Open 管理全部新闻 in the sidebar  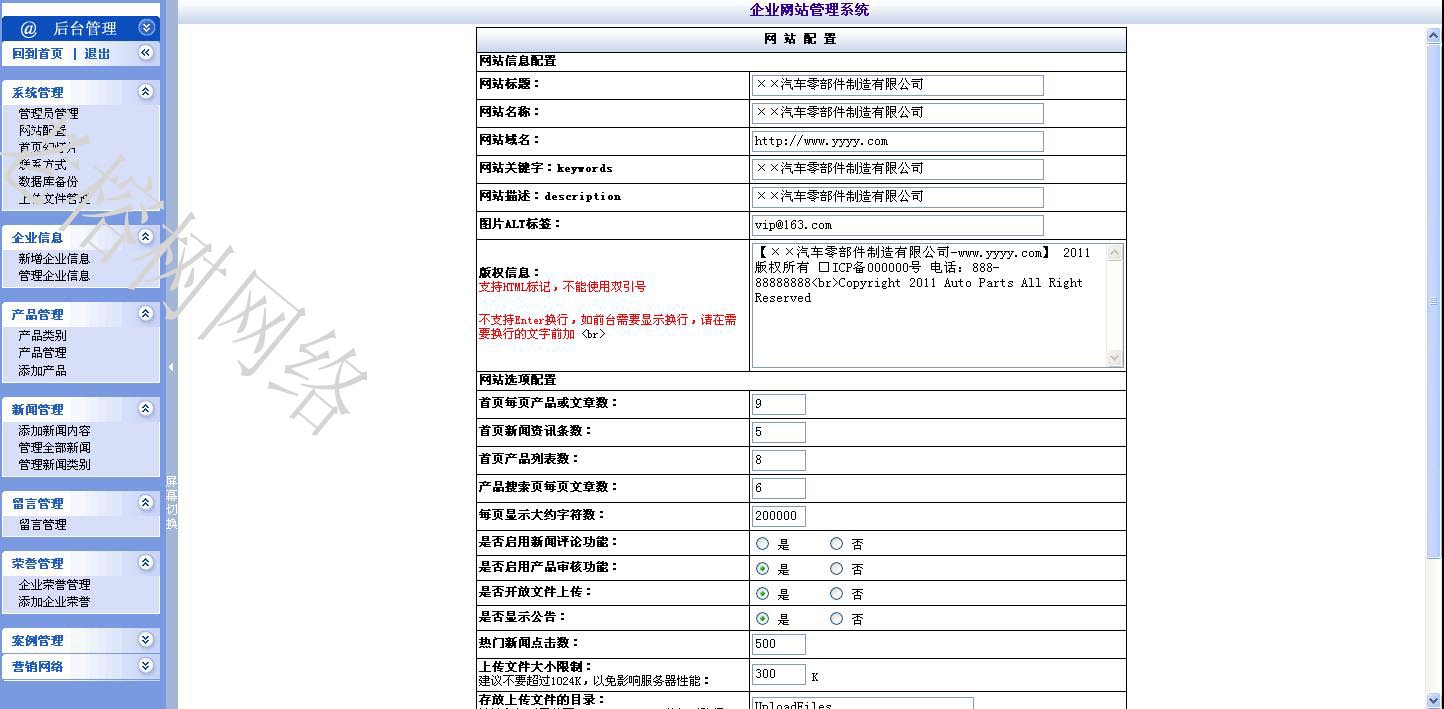[54, 448]
